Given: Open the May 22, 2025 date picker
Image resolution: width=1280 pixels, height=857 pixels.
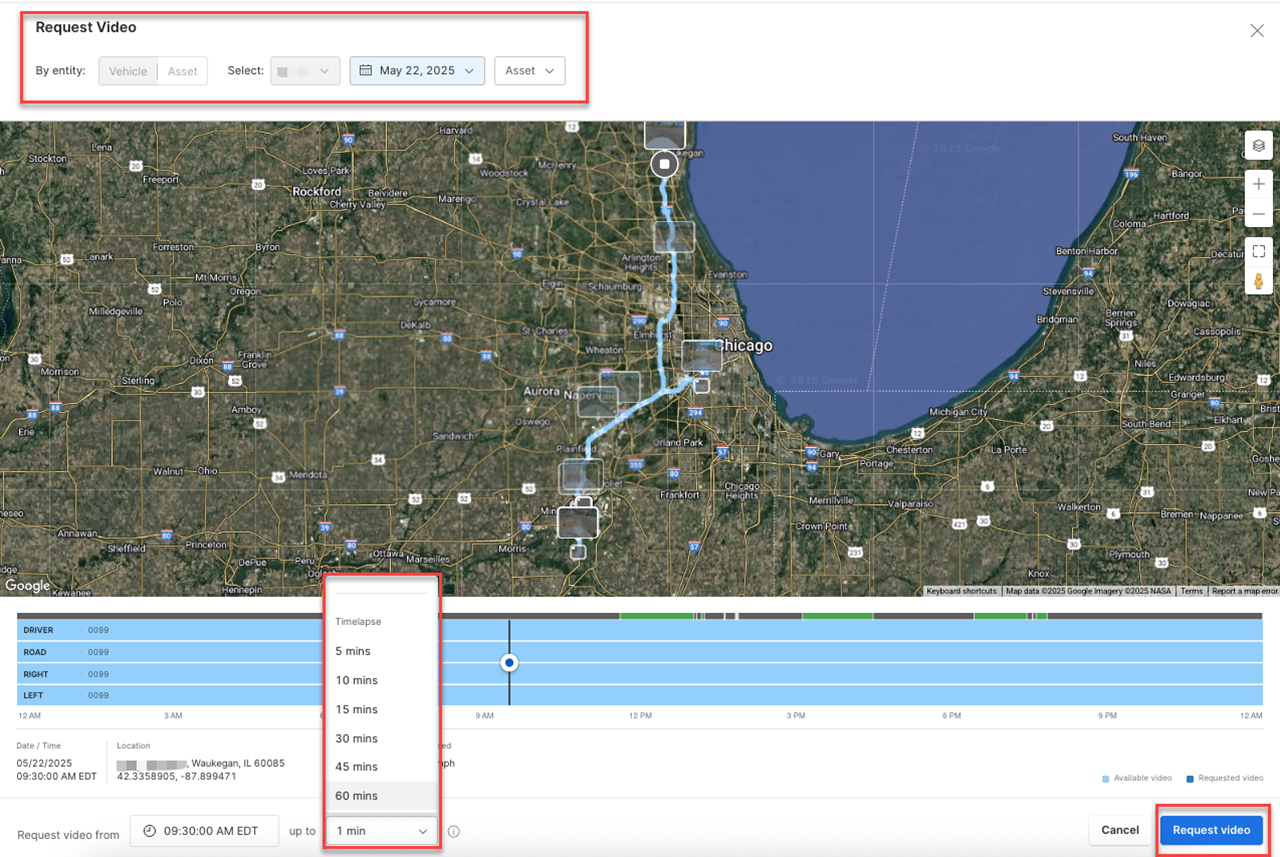Looking at the screenshot, I should 417,71.
